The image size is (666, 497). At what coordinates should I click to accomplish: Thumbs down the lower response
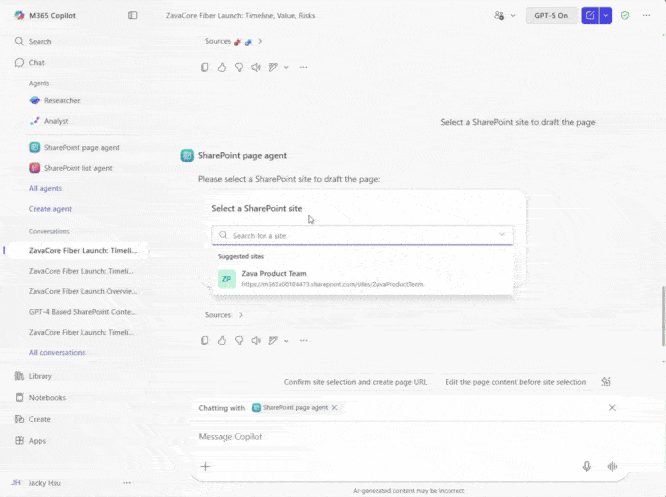point(239,340)
